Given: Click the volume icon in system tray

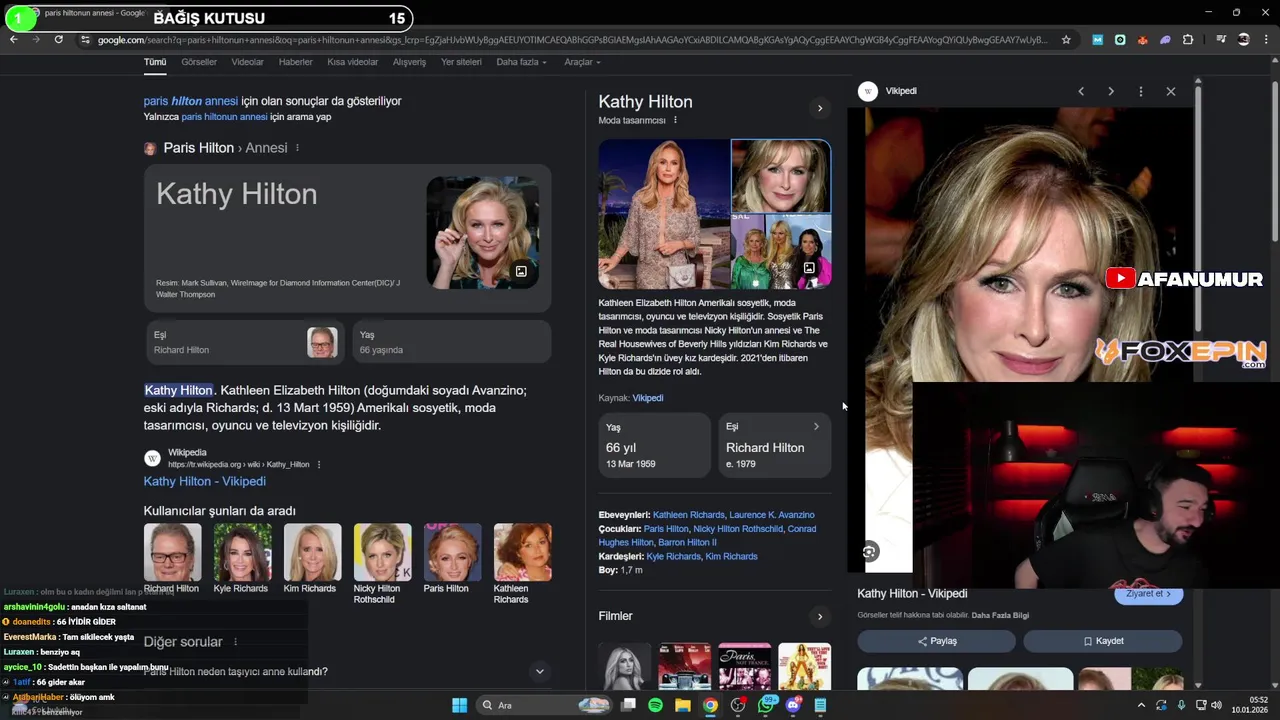Looking at the screenshot, I should pos(1216,706).
